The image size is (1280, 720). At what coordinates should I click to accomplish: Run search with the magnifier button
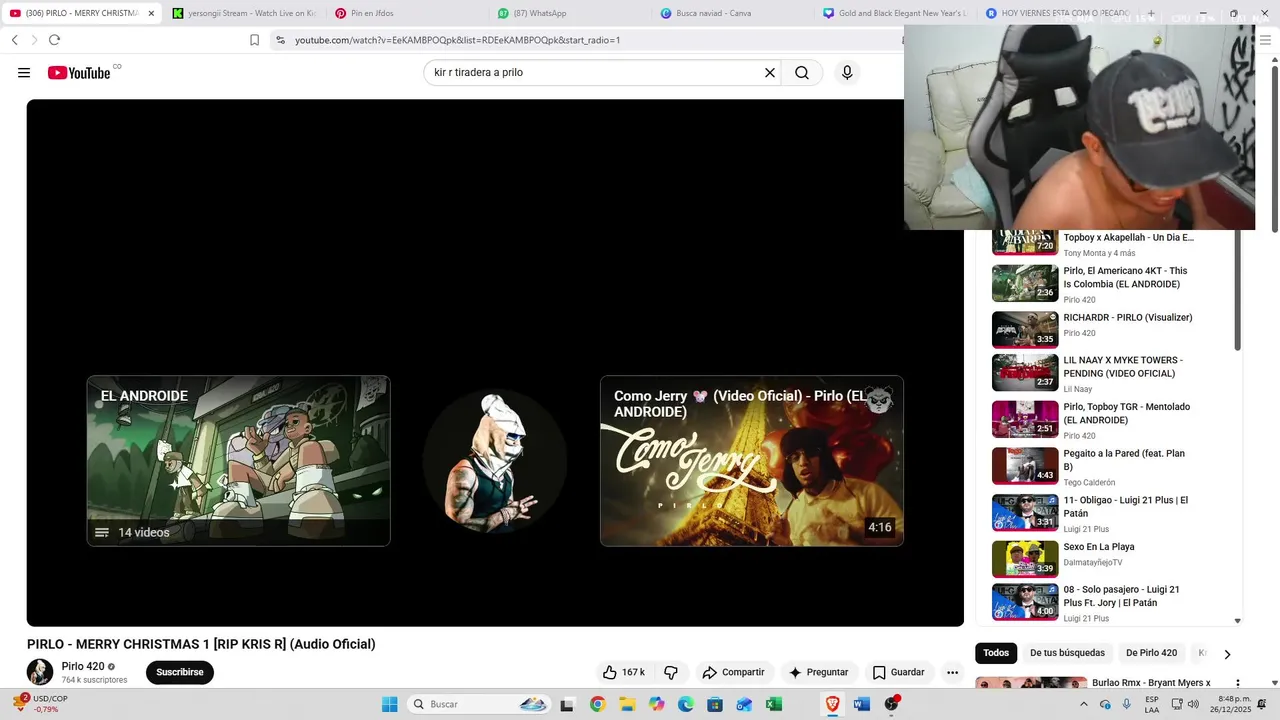coord(802,73)
